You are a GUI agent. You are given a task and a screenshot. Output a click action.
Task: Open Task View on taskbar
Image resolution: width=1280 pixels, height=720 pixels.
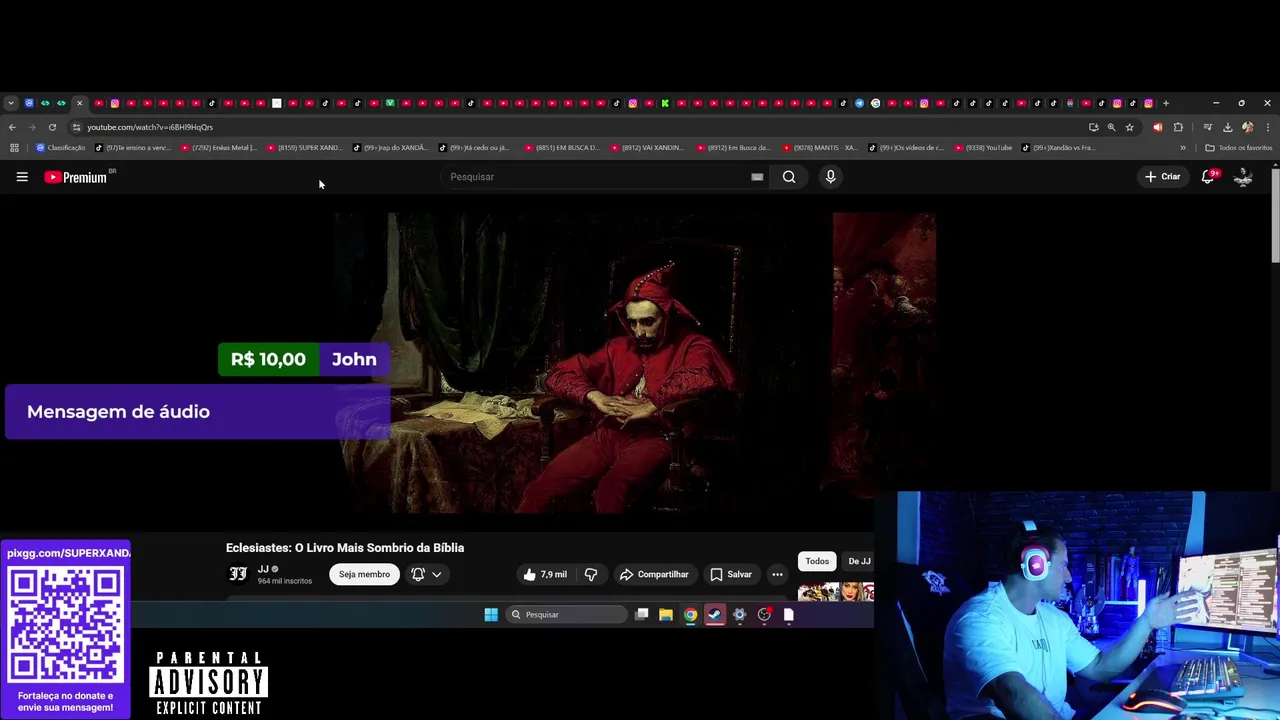(641, 615)
